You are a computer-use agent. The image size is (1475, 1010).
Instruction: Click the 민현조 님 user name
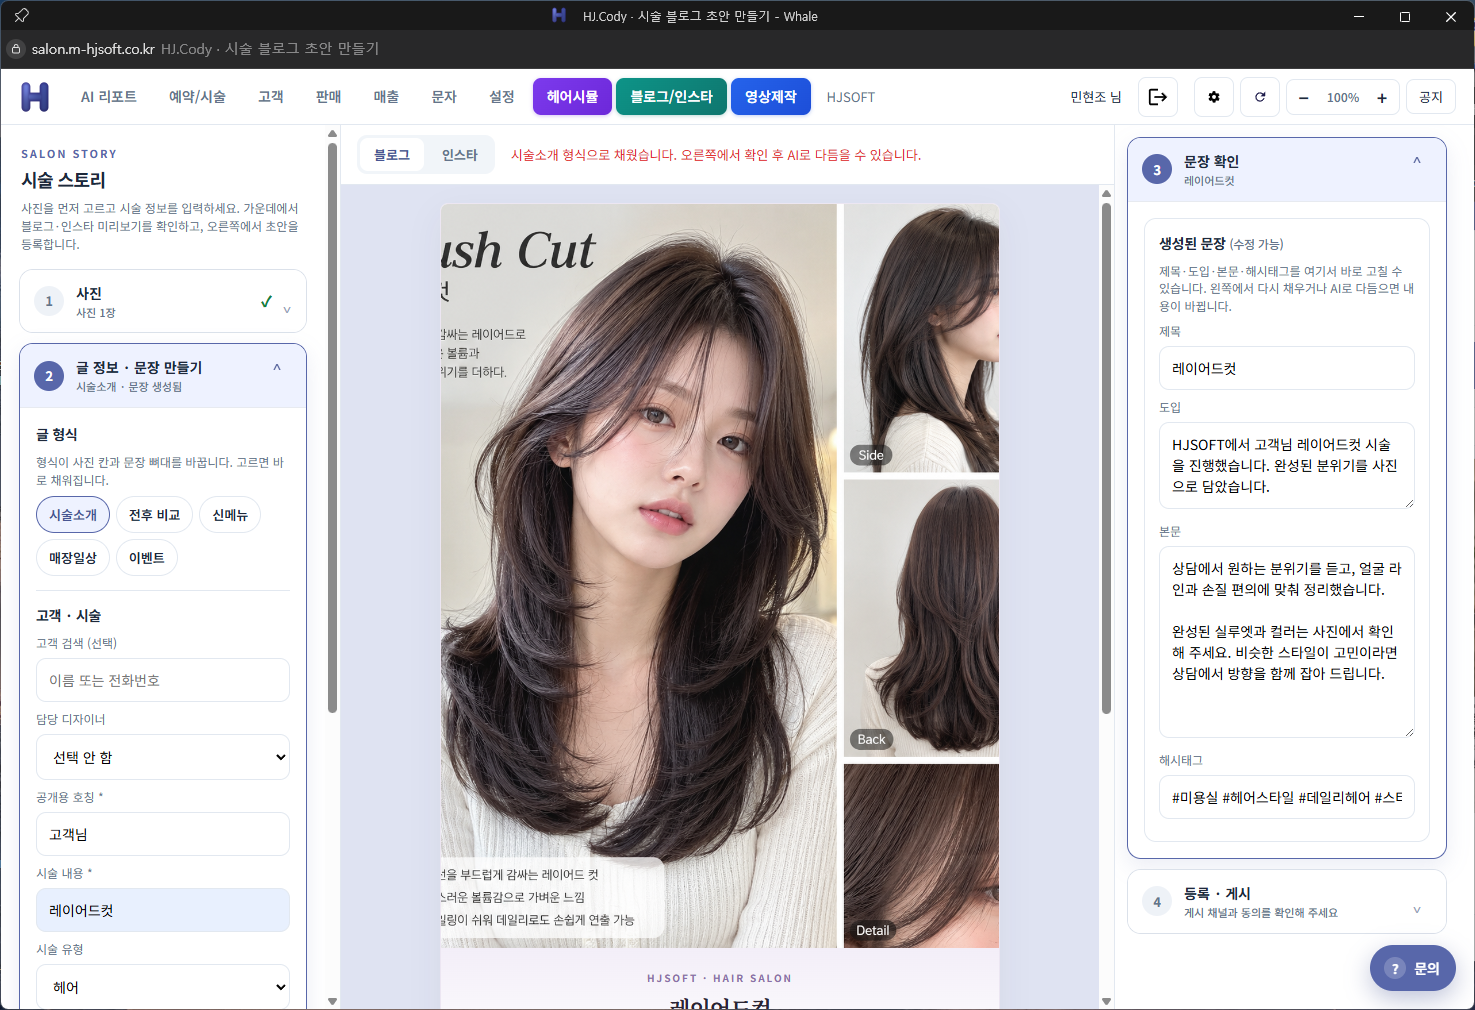tap(1096, 97)
